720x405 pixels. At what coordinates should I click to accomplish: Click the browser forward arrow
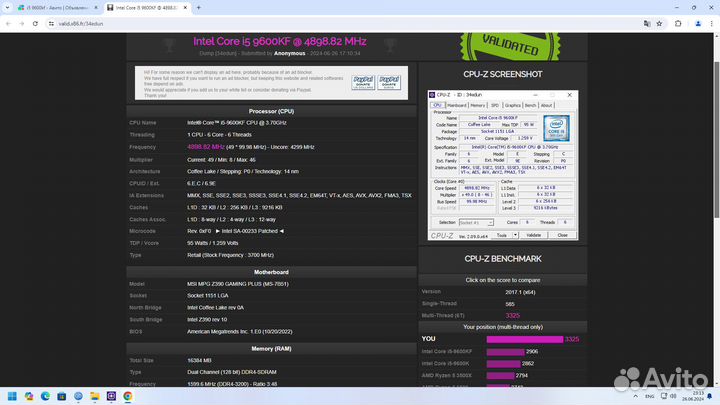[22, 23]
